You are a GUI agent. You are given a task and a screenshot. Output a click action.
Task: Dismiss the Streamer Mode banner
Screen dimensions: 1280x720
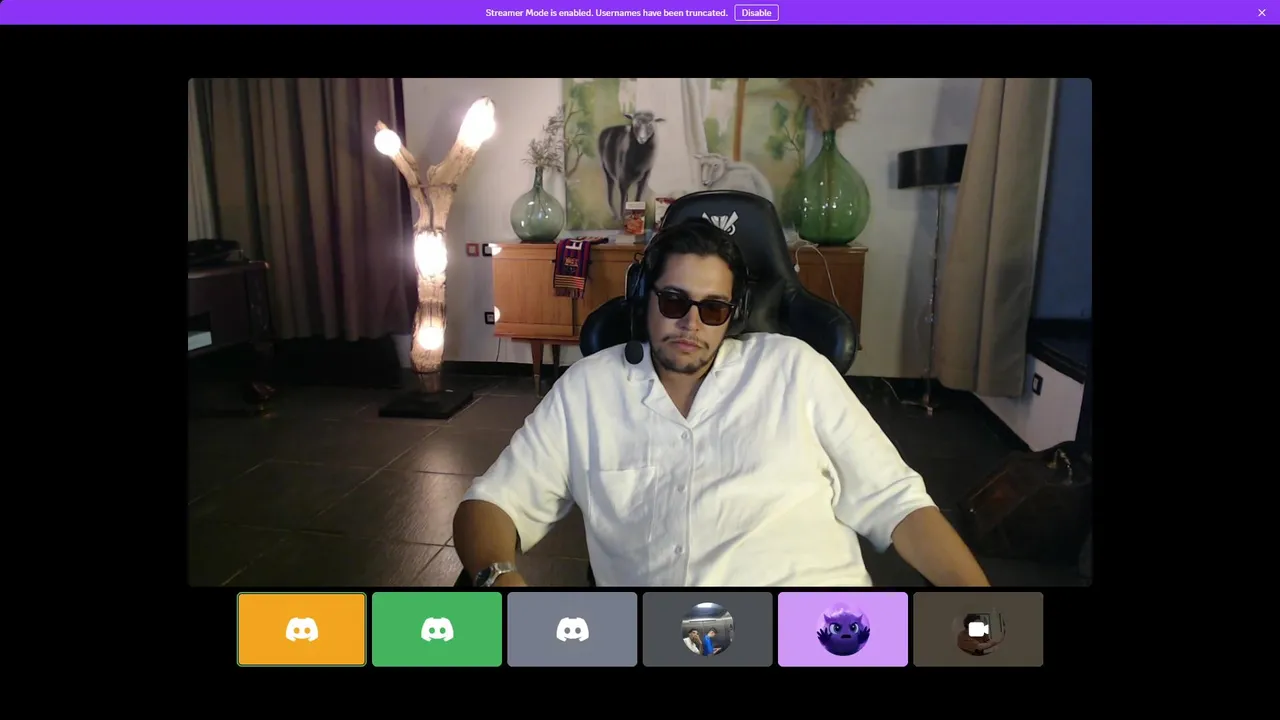pos(1262,13)
